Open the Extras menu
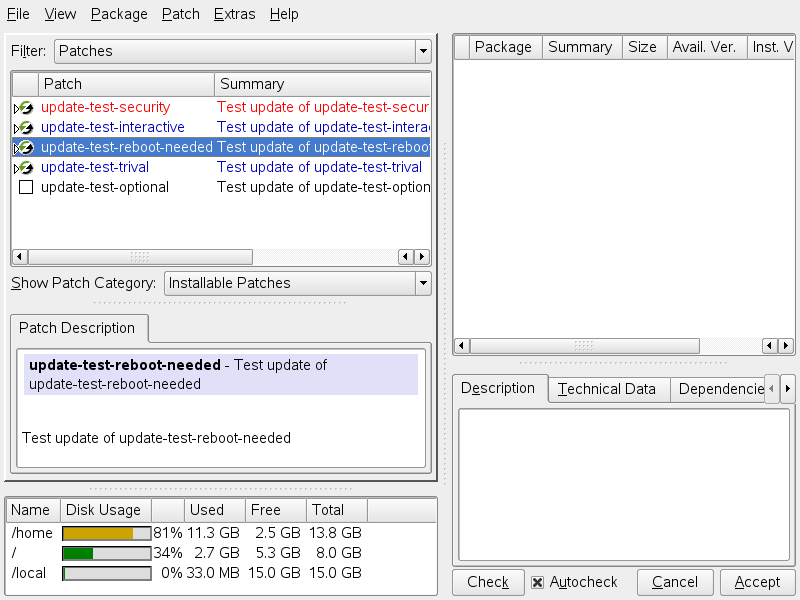Viewport: 800px width, 600px height. point(234,14)
